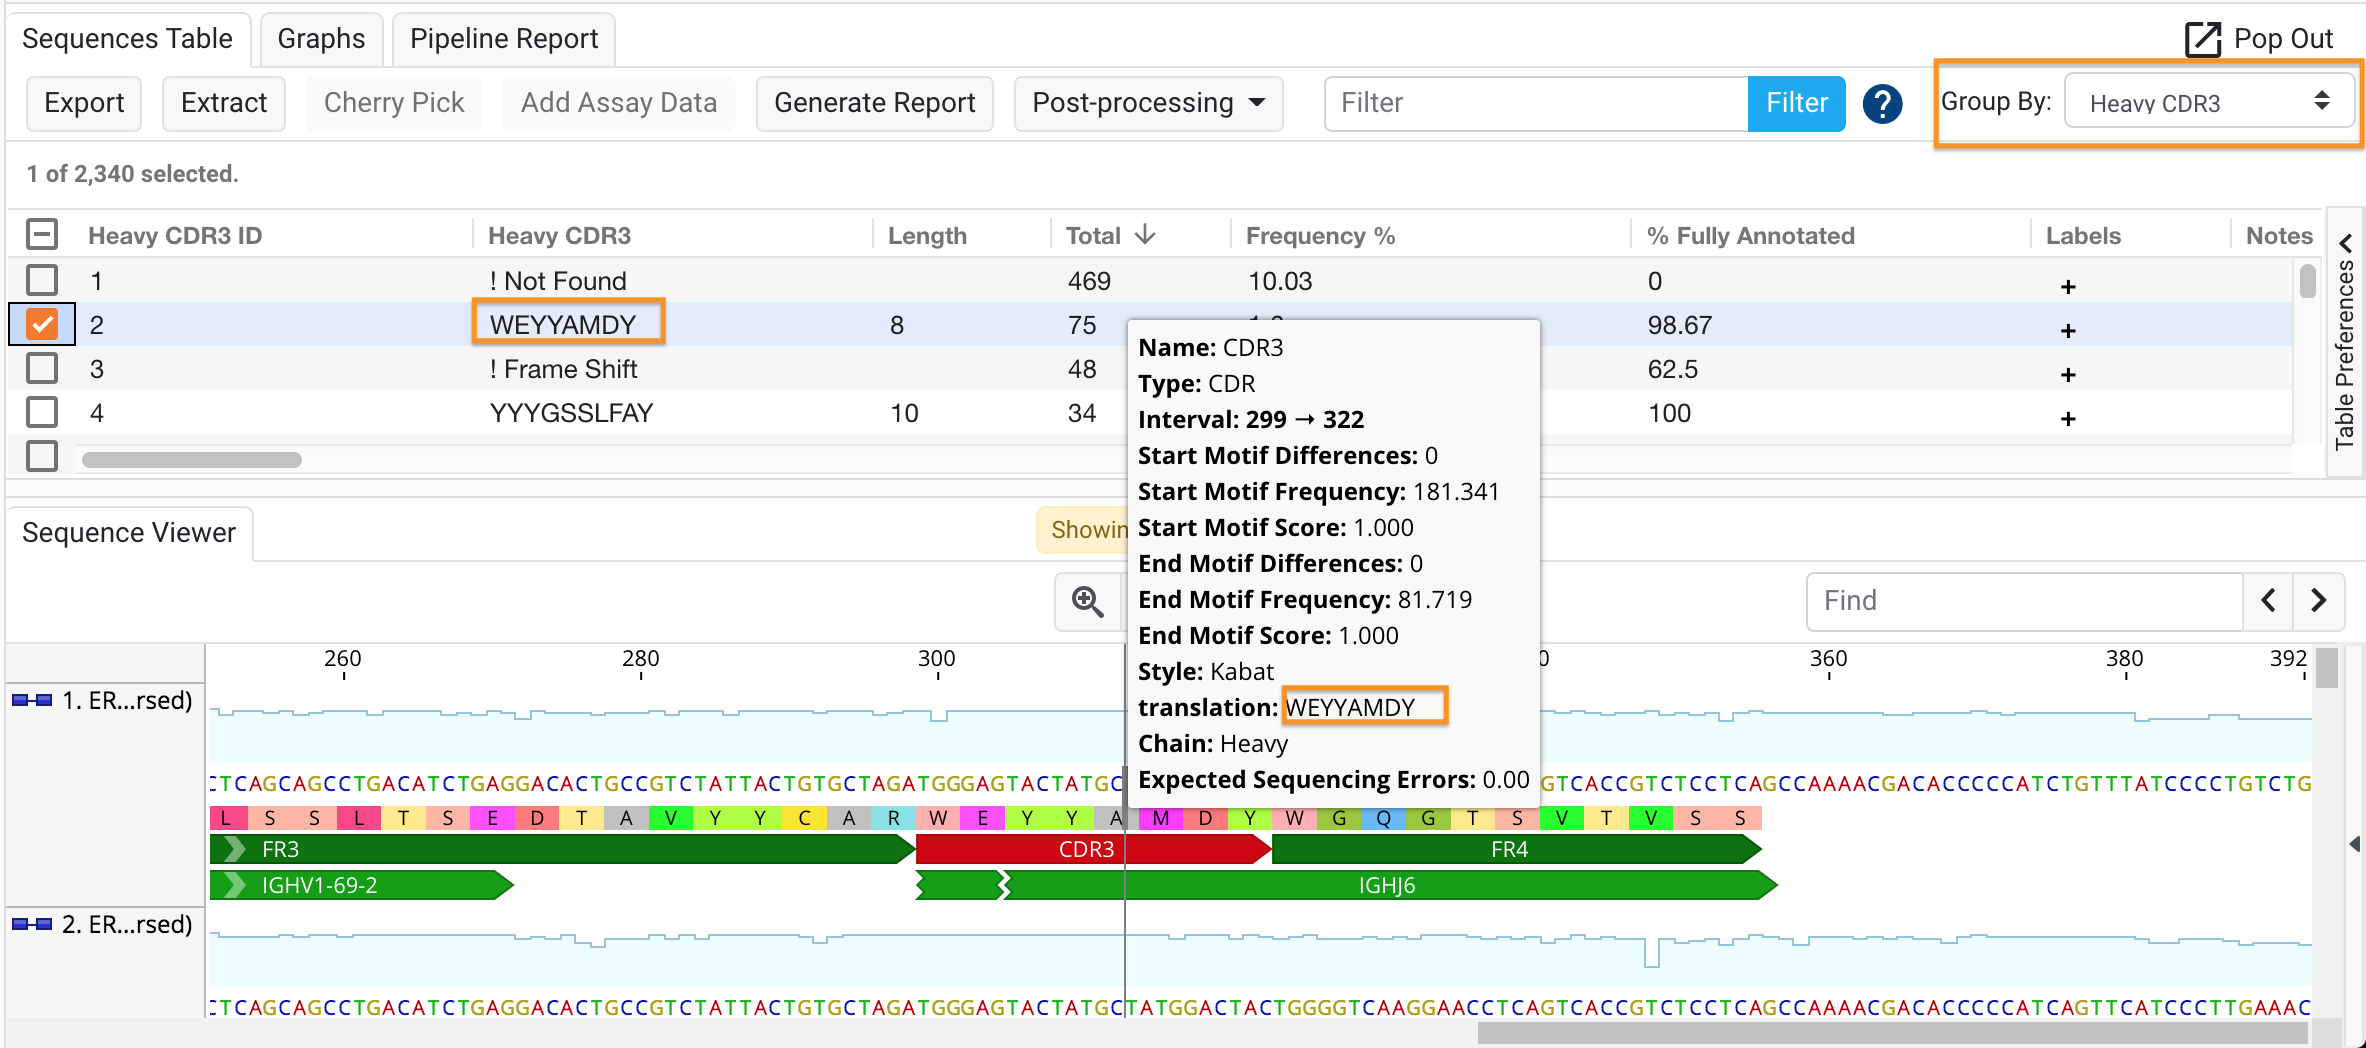Collapse Table Preferences side chevron
Viewport: 2366px width, 1048px height.
[2346, 242]
